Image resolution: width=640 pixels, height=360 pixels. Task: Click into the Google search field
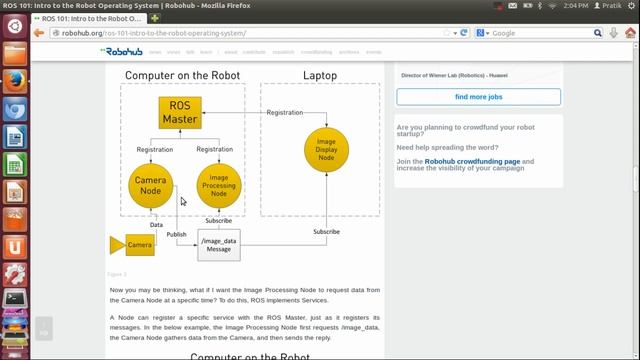click(x=541, y=33)
